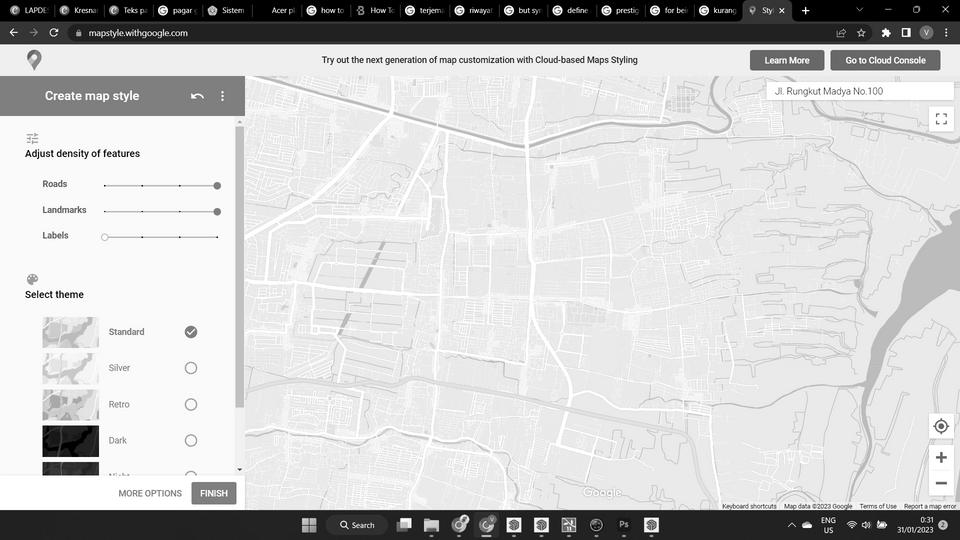Select the Retro theme radio button

tap(191, 404)
